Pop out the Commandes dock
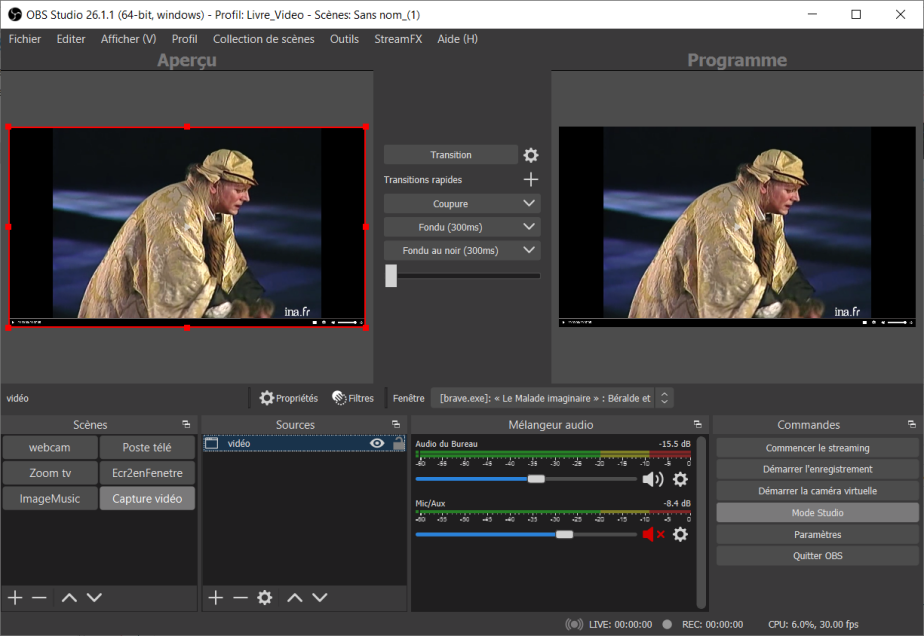 click(x=912, y=424)
